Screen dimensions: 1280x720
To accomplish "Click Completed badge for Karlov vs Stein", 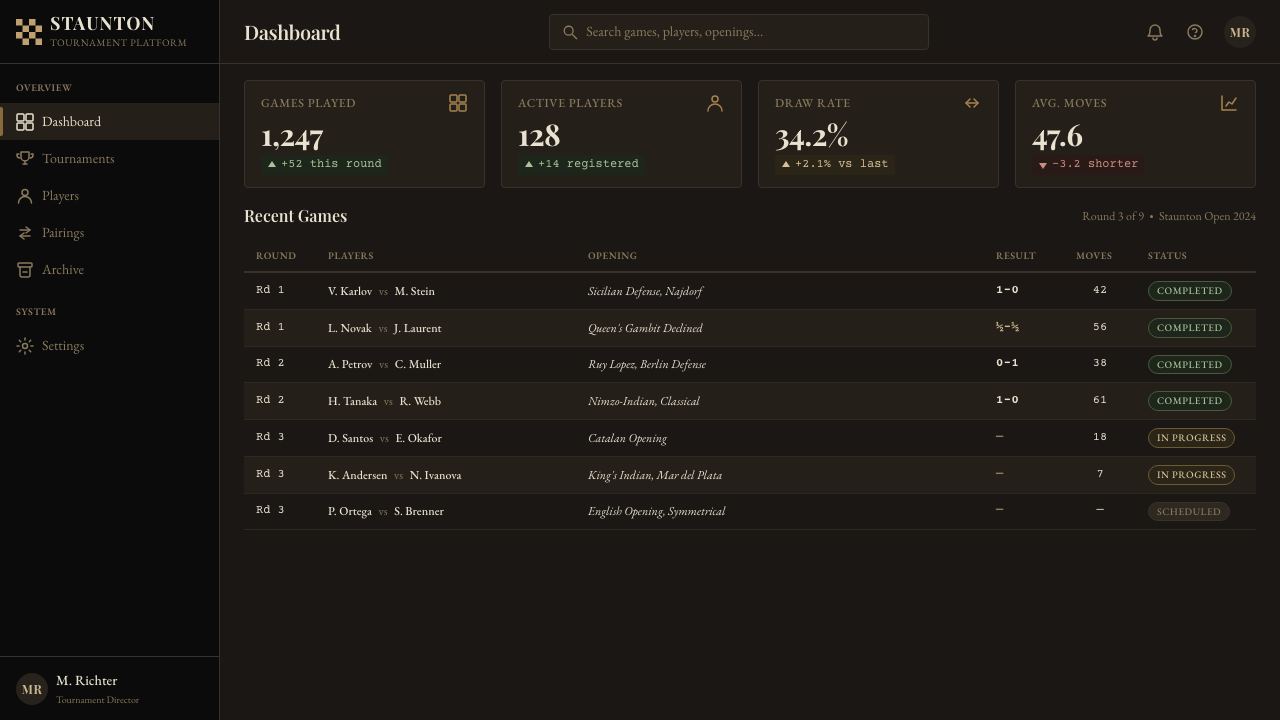I will [1190, 291].
